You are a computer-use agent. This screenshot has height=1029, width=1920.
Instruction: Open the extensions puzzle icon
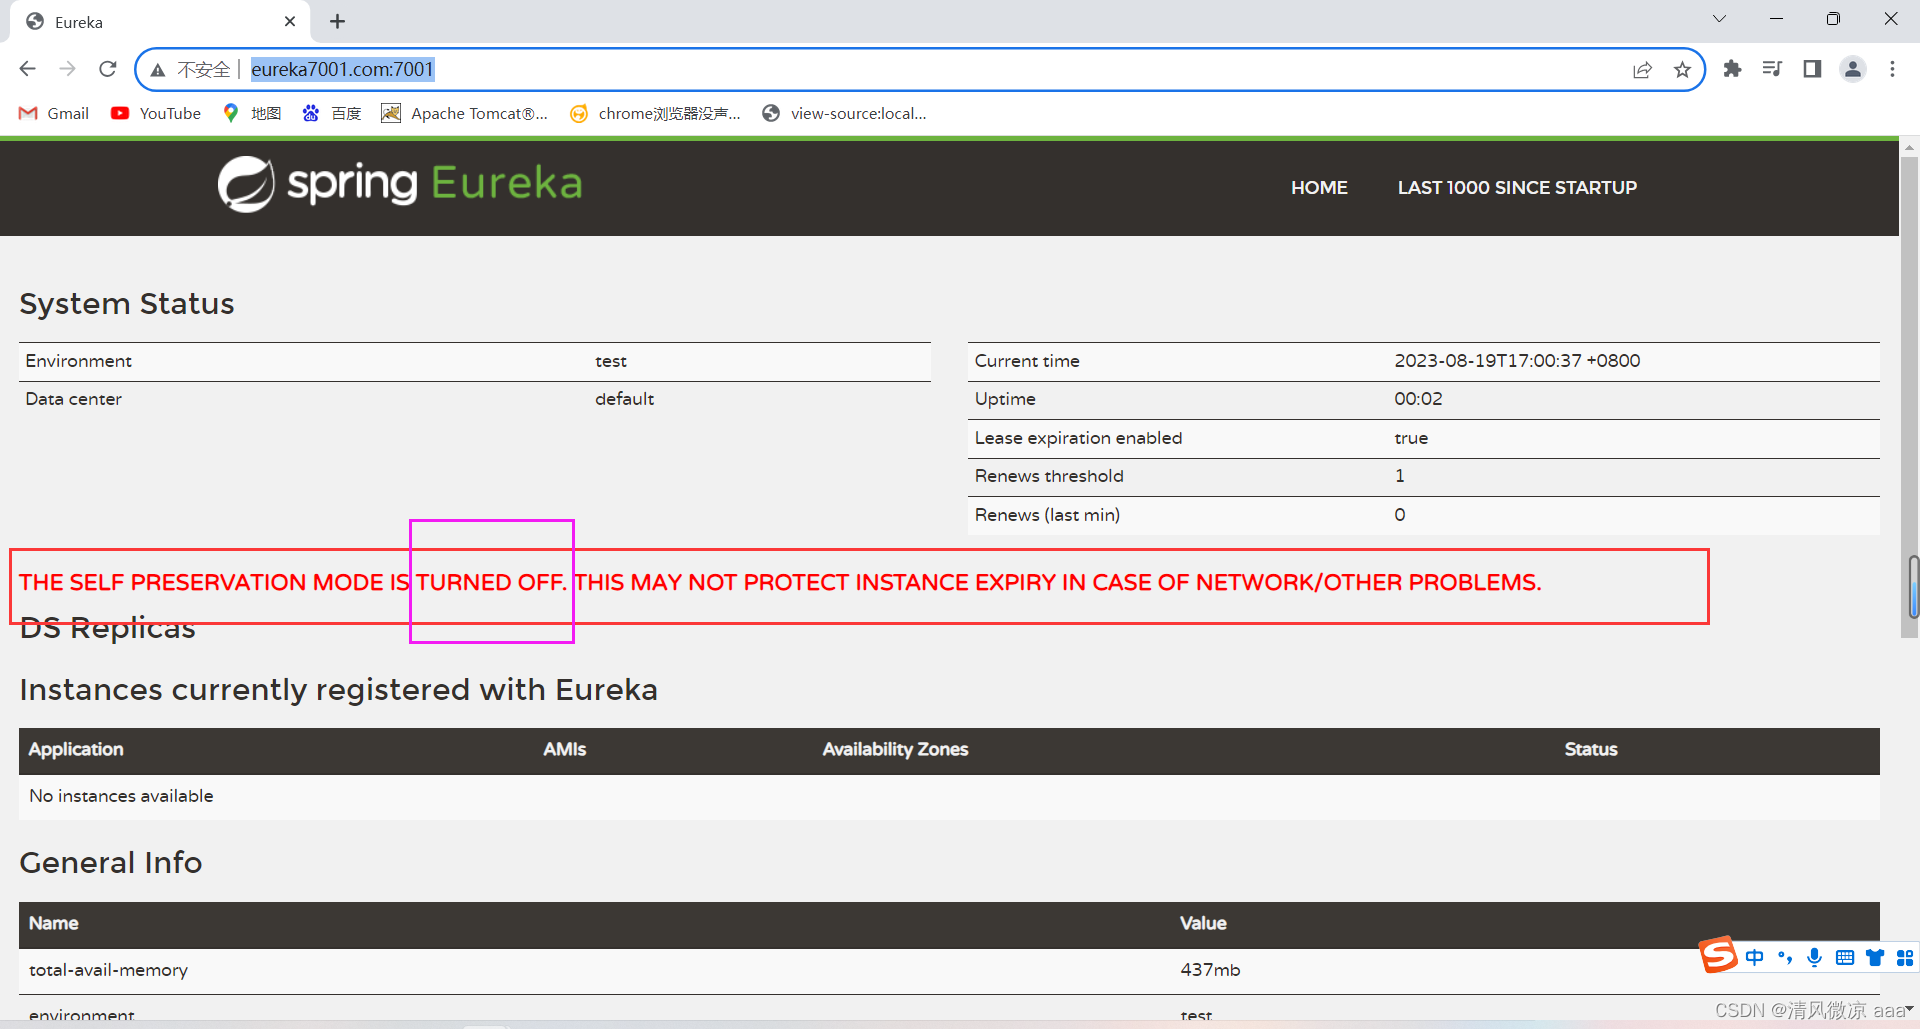point(1732,69)
